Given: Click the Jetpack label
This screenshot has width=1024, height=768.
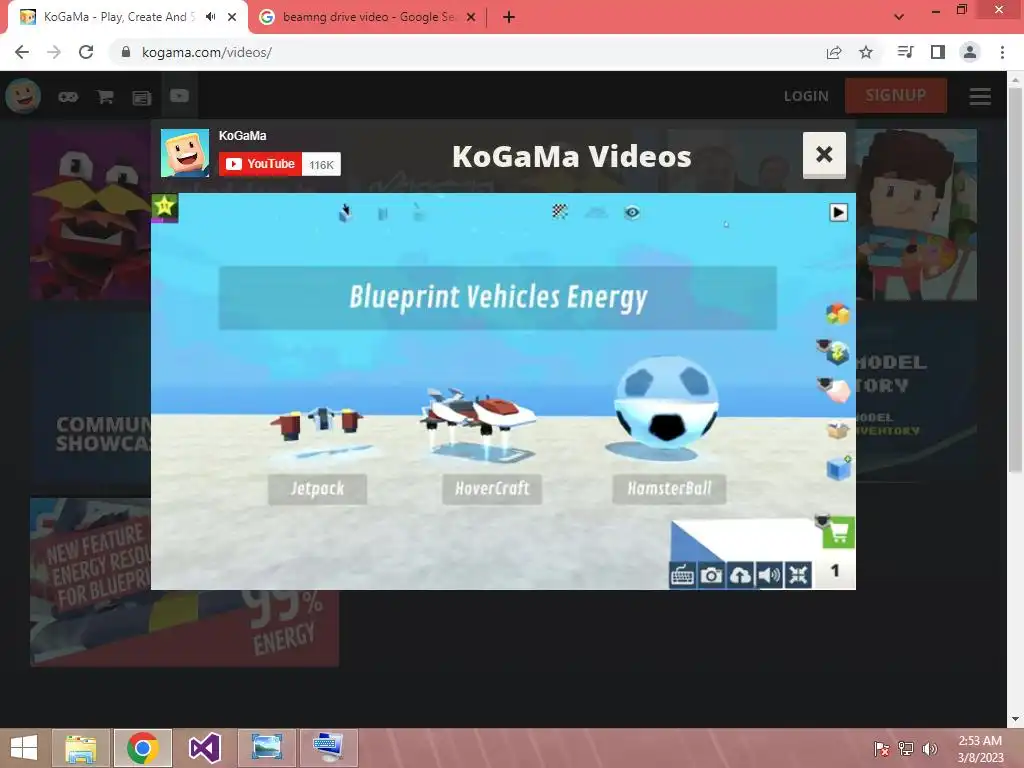Looking at the screenshot, I should pyautogui.click(x=317, y=489).
